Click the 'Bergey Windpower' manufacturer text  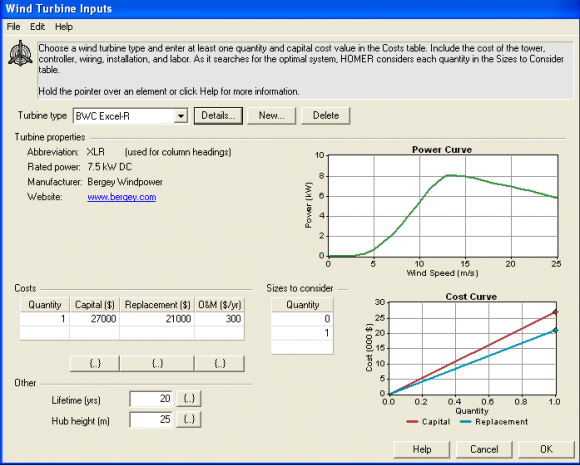[x=125, y=182]
